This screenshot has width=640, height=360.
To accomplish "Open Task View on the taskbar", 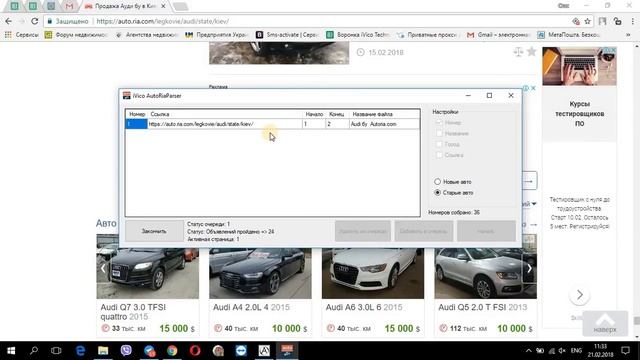I will point(56,351).
